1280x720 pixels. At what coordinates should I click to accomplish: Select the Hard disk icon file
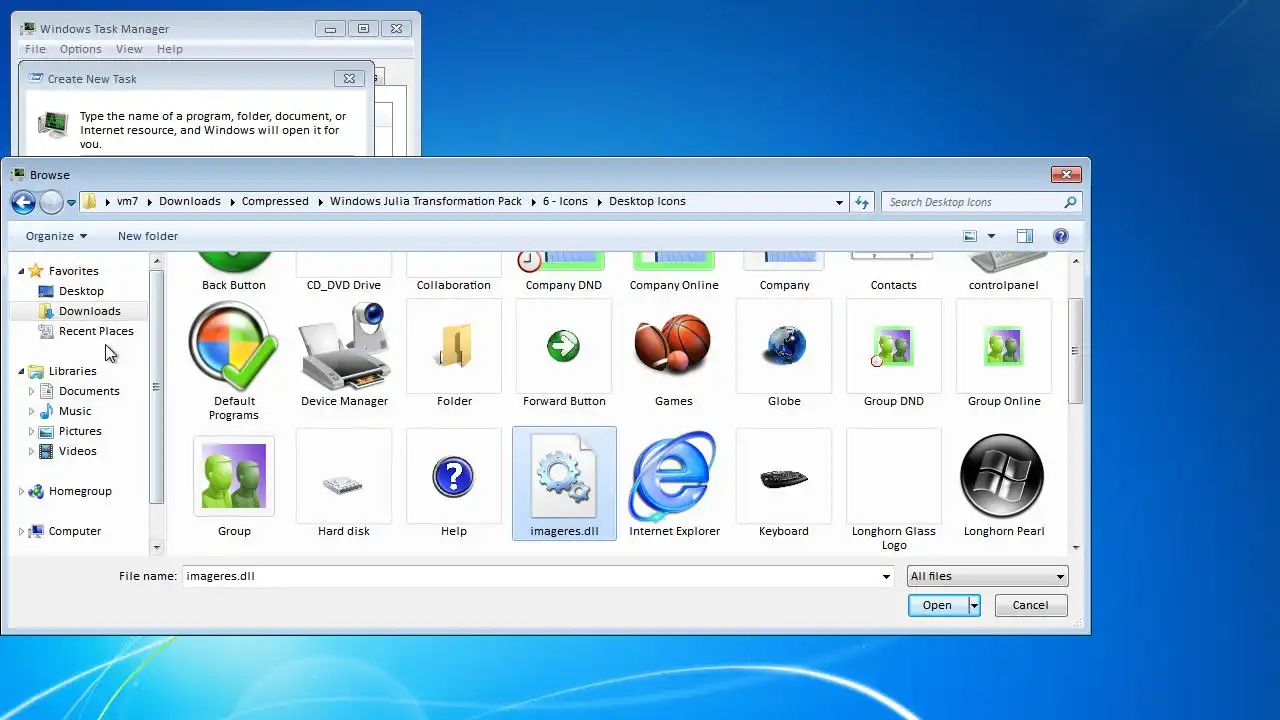coord(344,483)
